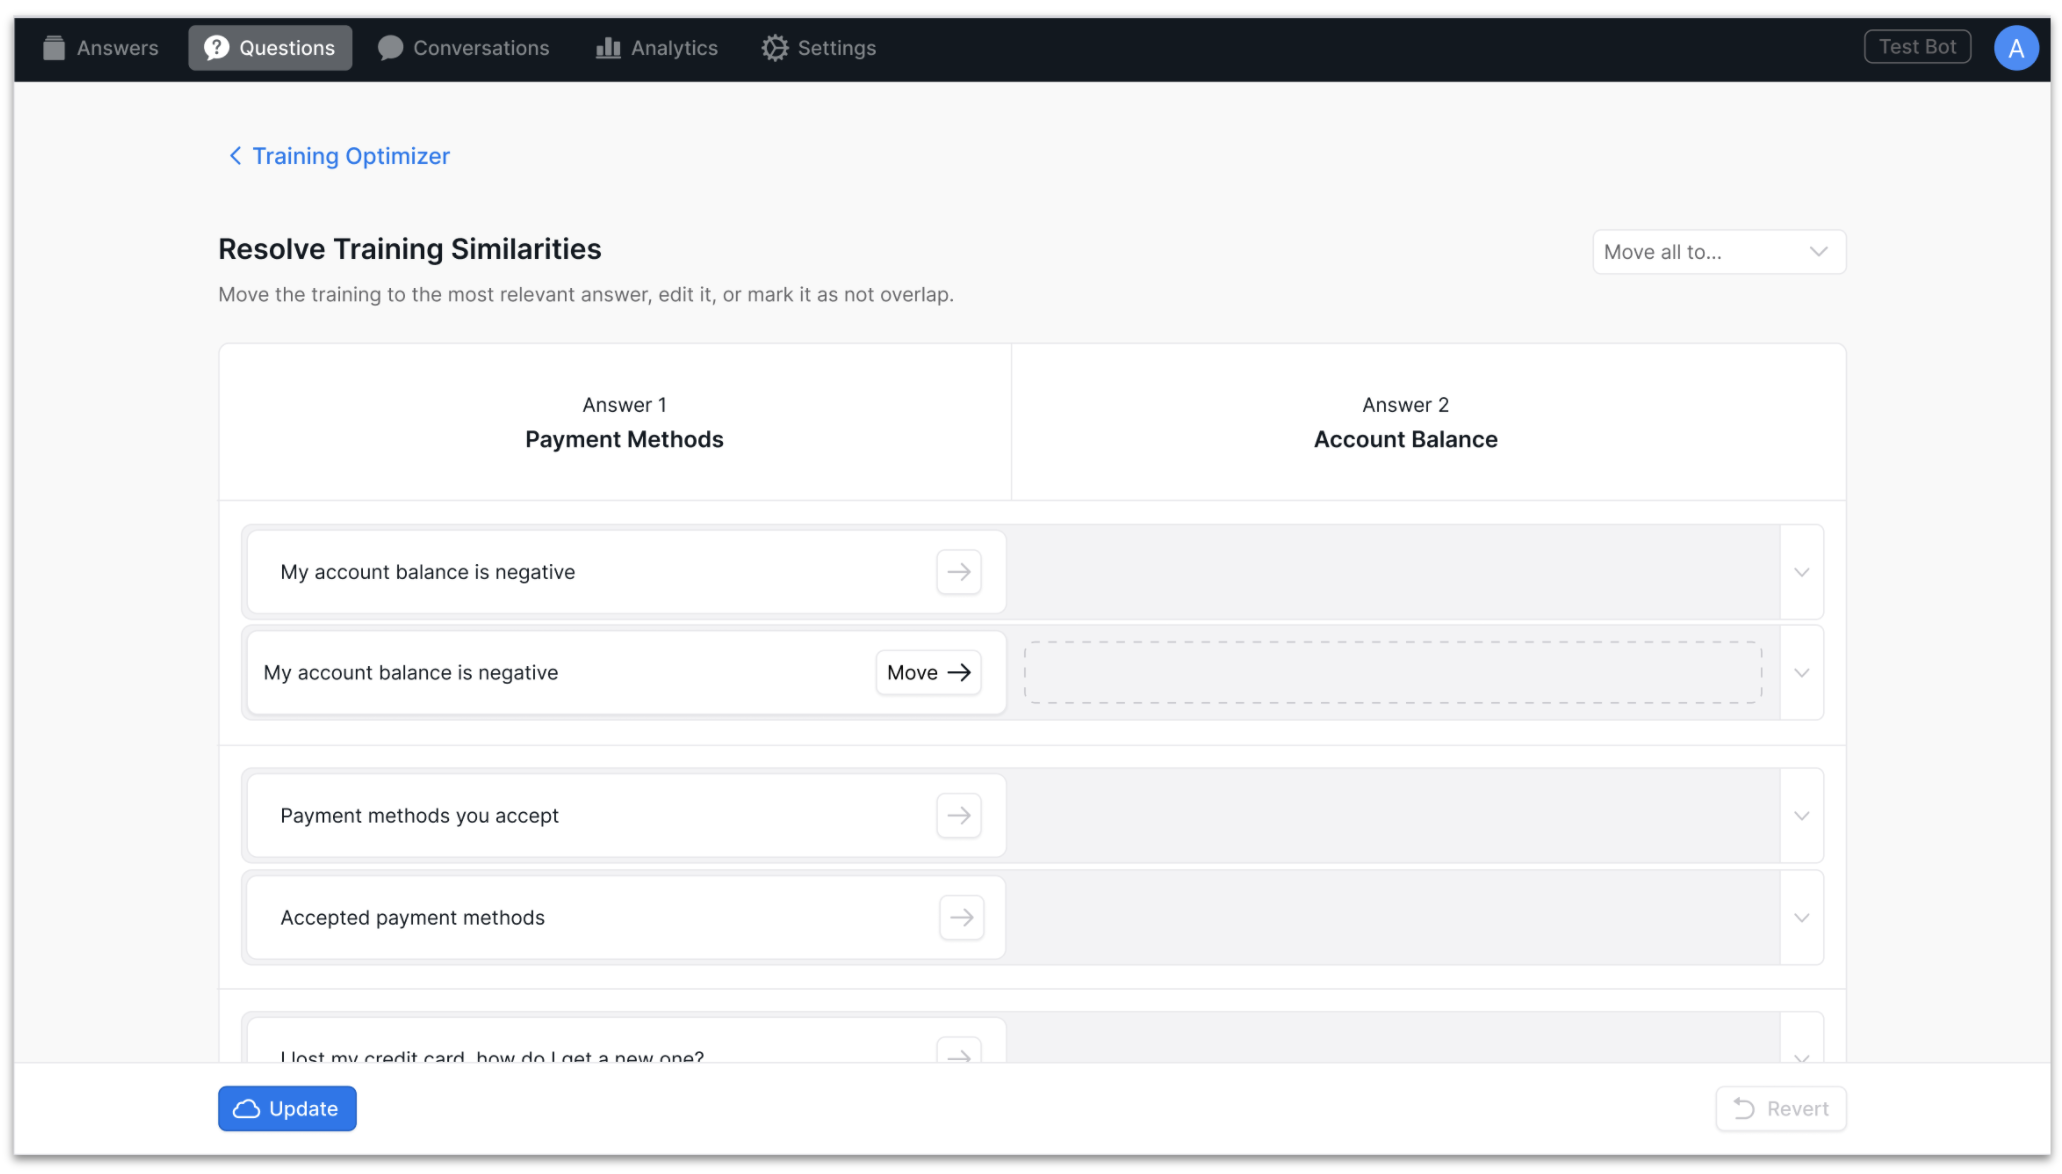Go to the Settings tab

pos(818,48)
